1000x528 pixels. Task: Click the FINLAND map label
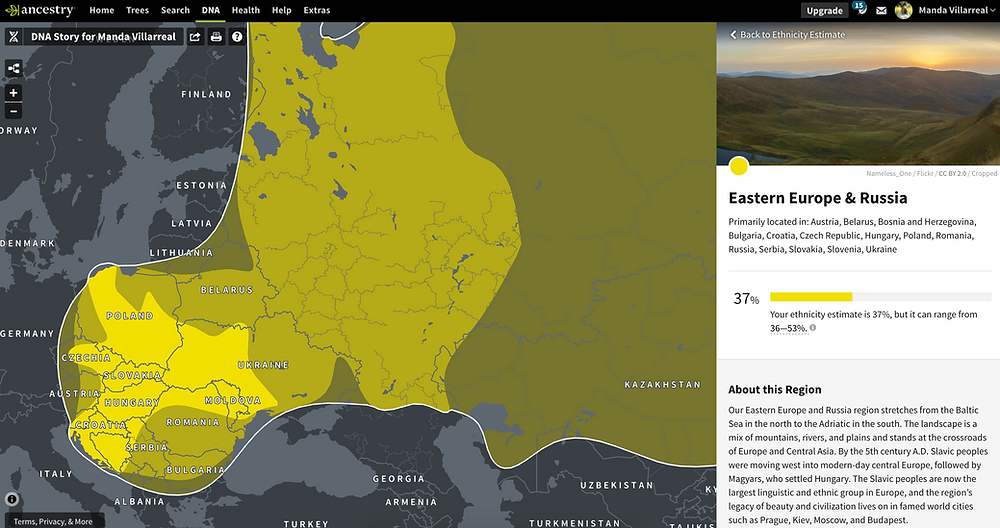207,94
